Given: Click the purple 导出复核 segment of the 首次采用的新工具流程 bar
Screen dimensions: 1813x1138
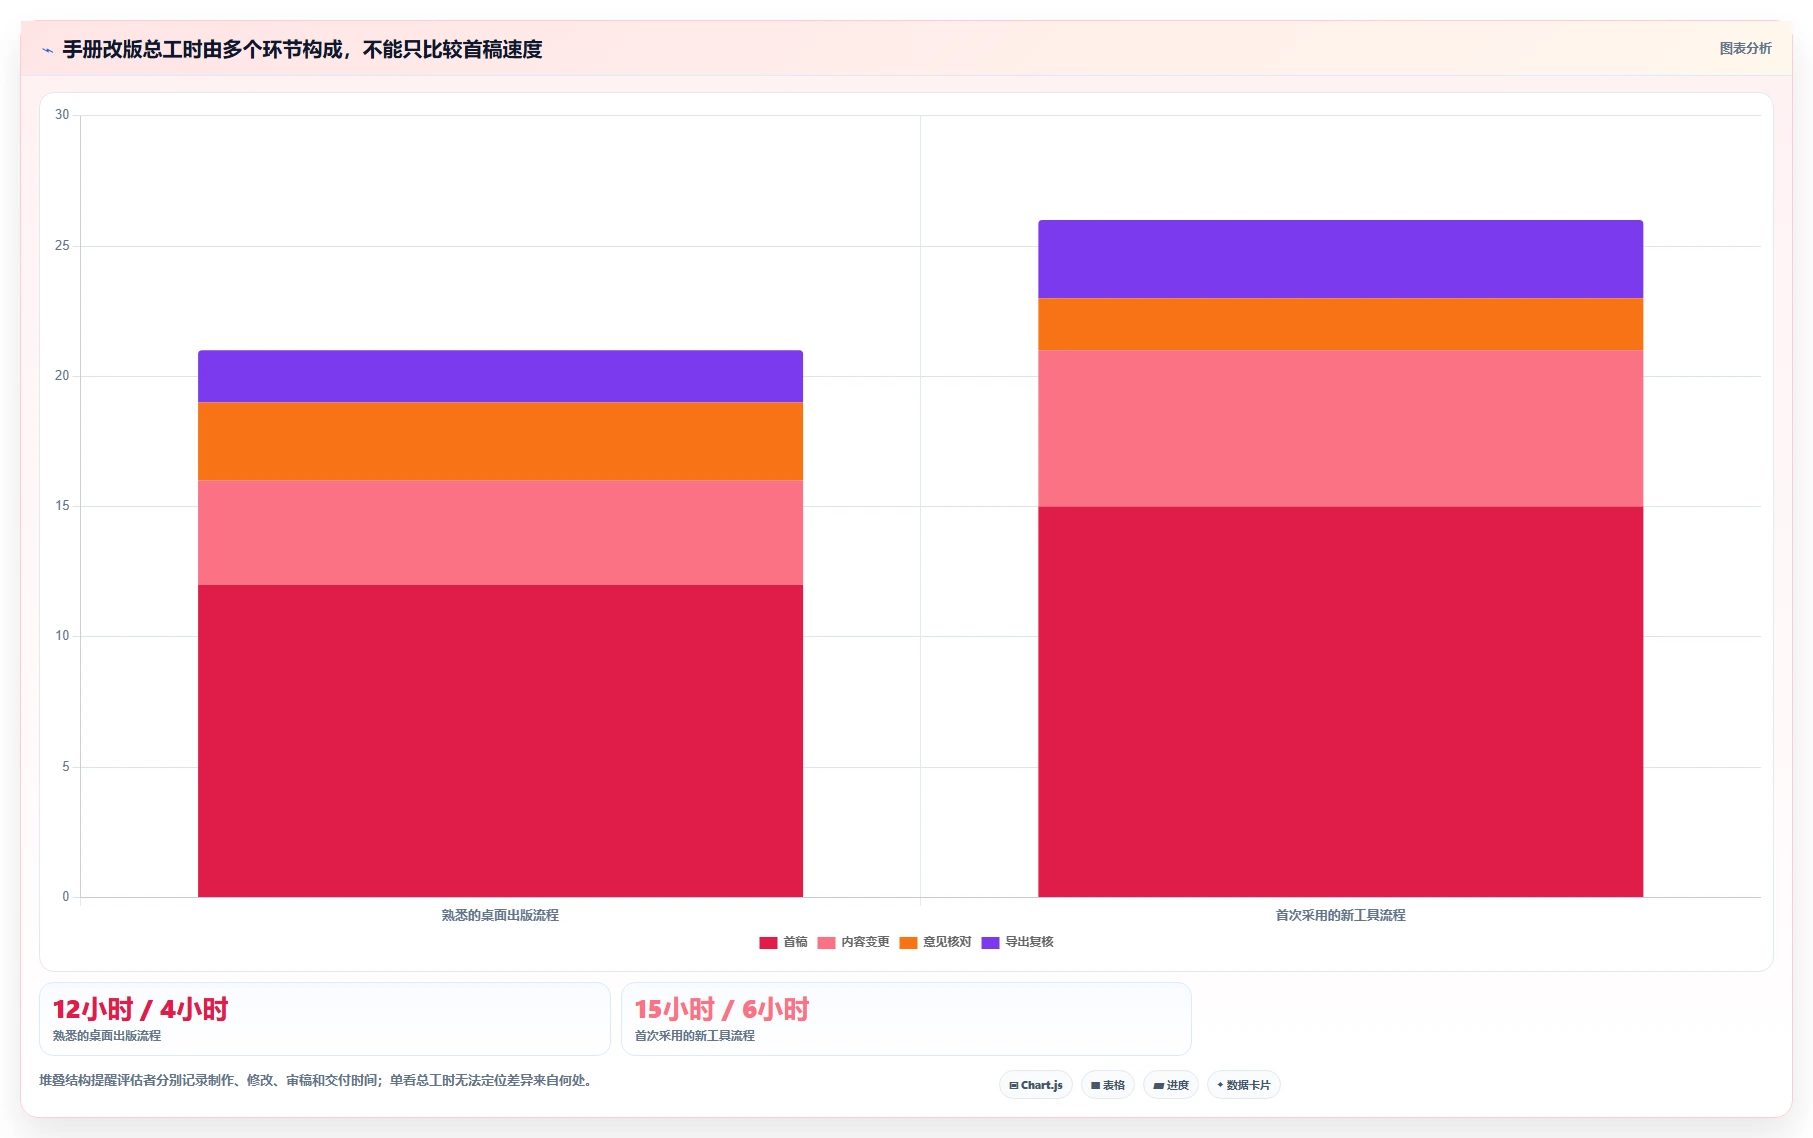Looking at the screenshot, I should [1340, 259].
